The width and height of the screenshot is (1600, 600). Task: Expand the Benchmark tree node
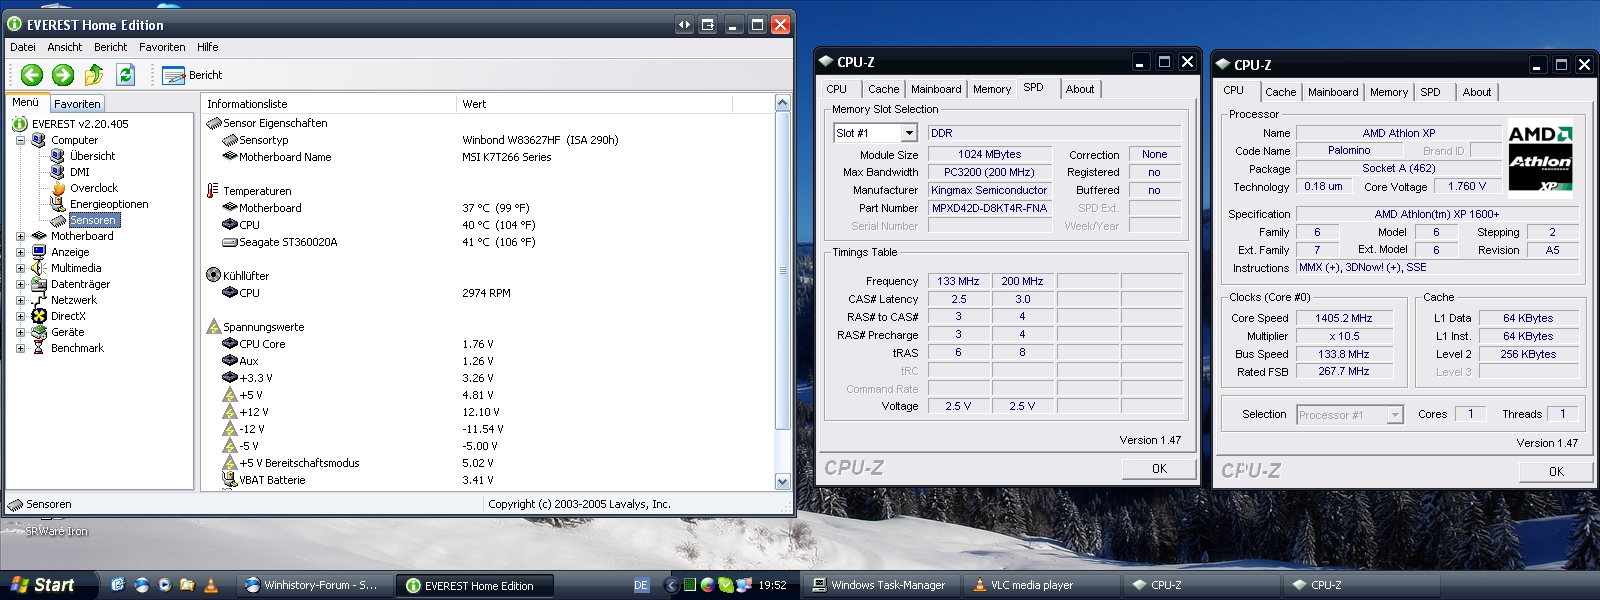tap(20, 348)
